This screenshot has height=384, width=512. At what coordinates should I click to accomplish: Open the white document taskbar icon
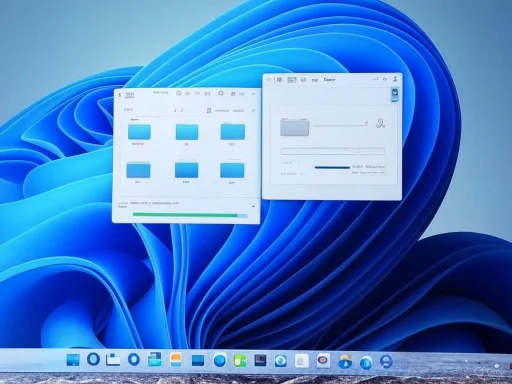point(302,361)
